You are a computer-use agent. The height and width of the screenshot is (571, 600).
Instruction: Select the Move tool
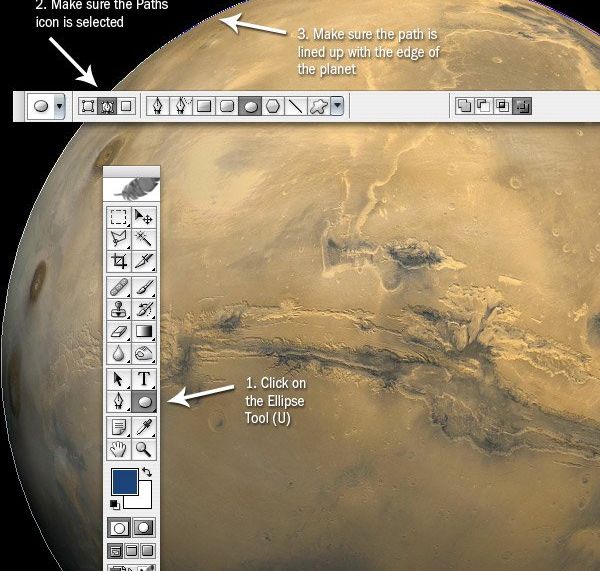click(144, 217)
